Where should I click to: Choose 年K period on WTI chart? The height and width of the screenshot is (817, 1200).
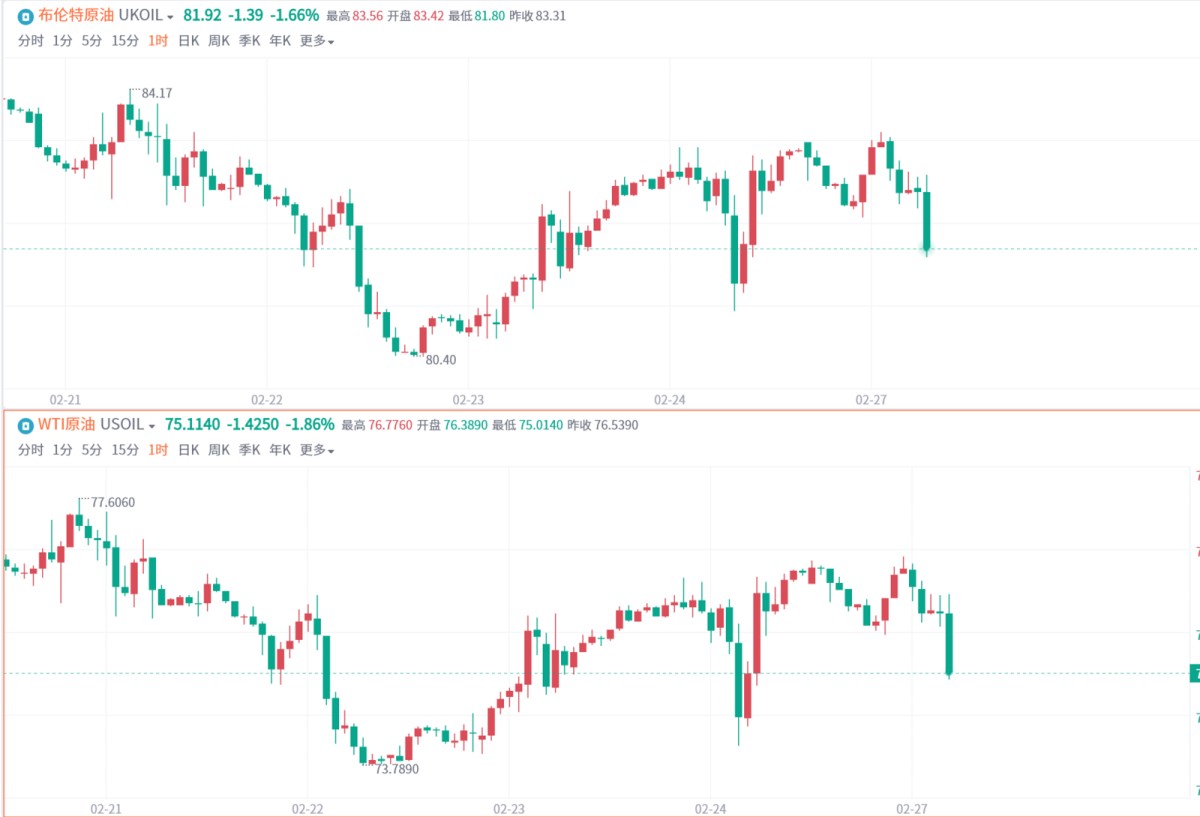(x=280, y=450)
